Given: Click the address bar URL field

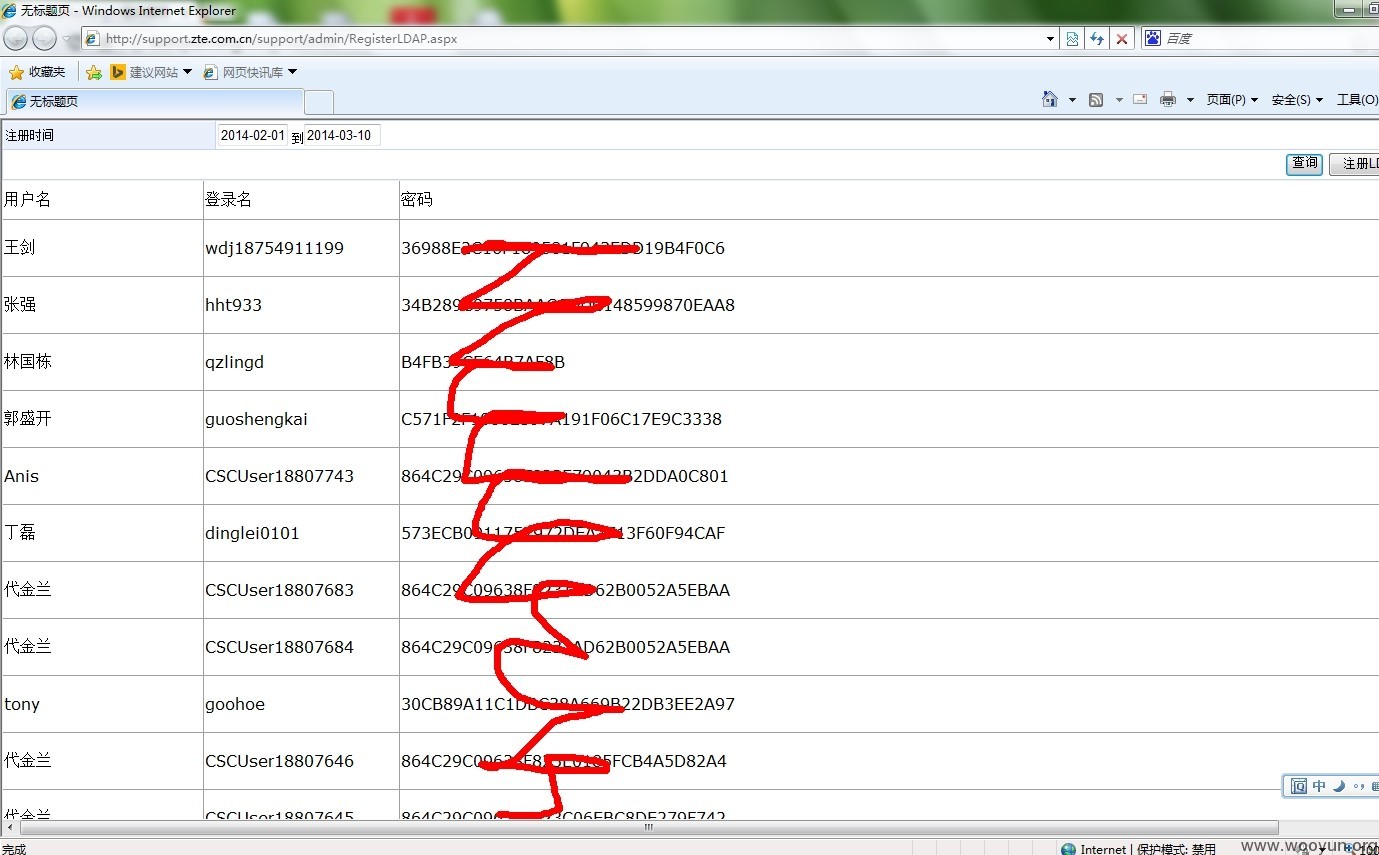Looking at the screenshot, I should pos(562,39).
